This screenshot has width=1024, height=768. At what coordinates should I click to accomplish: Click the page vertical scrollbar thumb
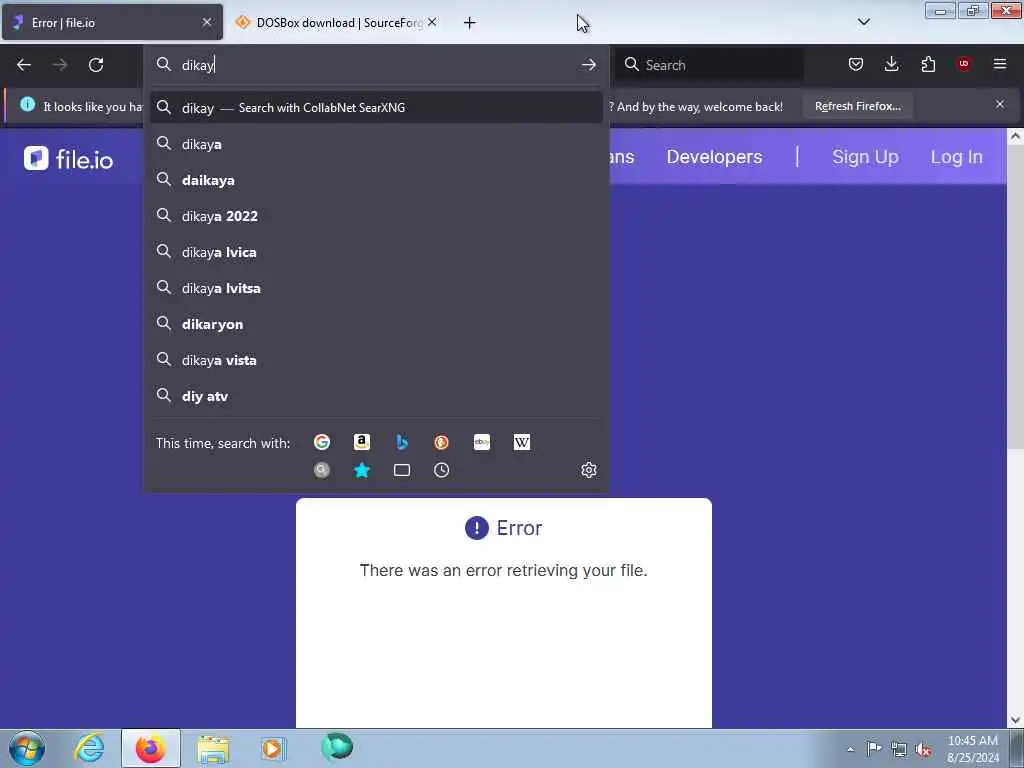1015,297
